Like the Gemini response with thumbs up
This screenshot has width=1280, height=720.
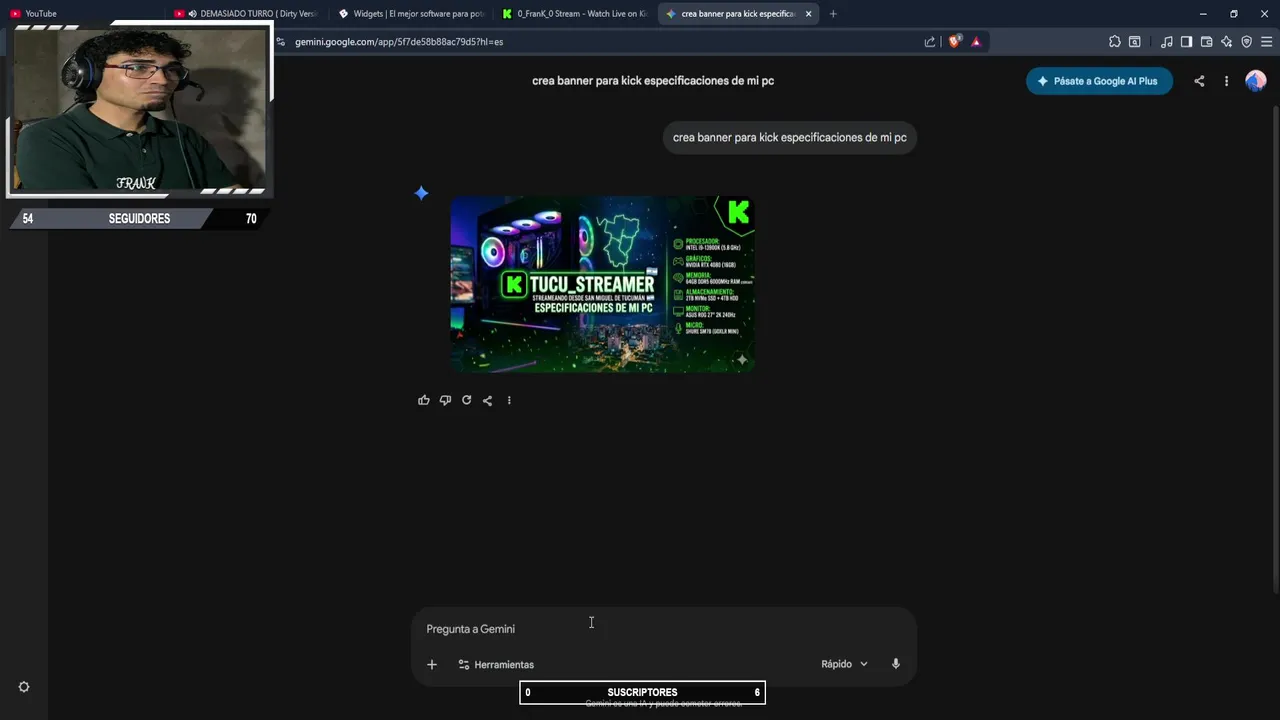pyautogui.click(x=424, y=400)
